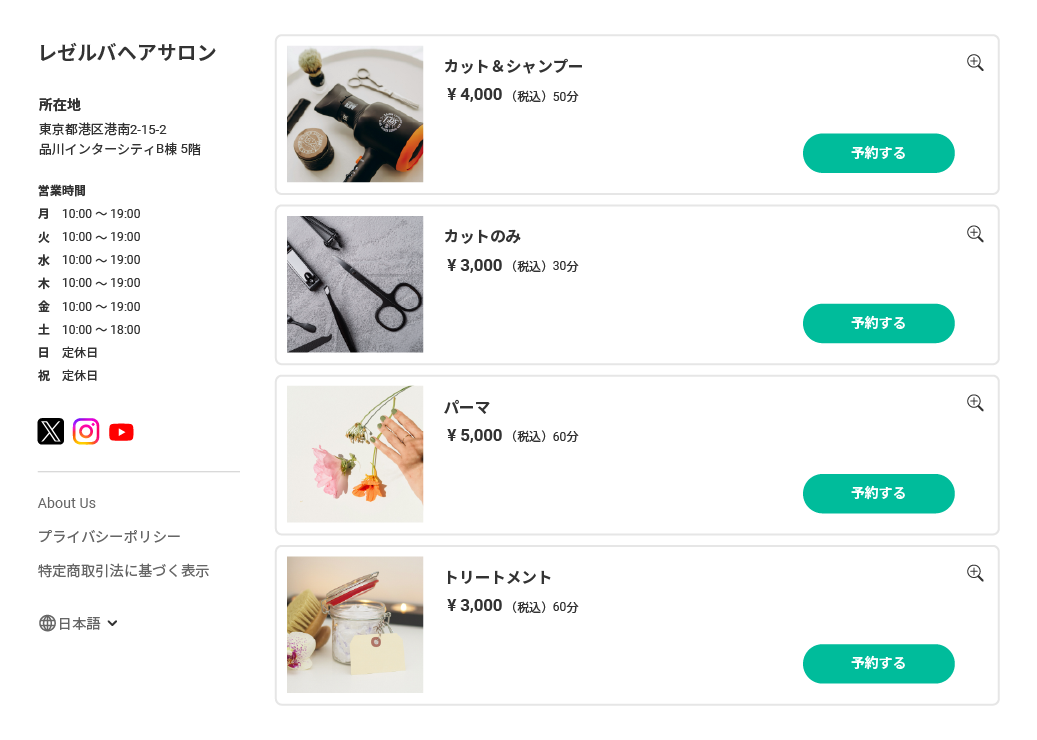Zoom in on カット＆シャンプー details
Screen dimensions: 1037x740
tap(975, 63)
